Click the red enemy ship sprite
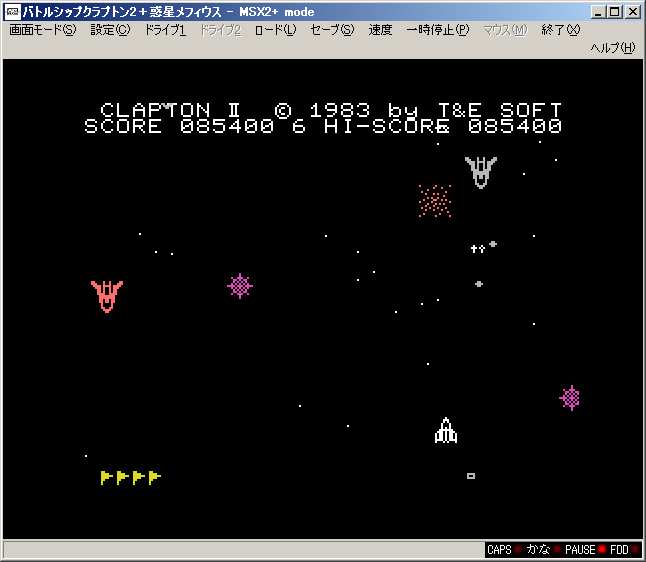 (x=107, y=295)
